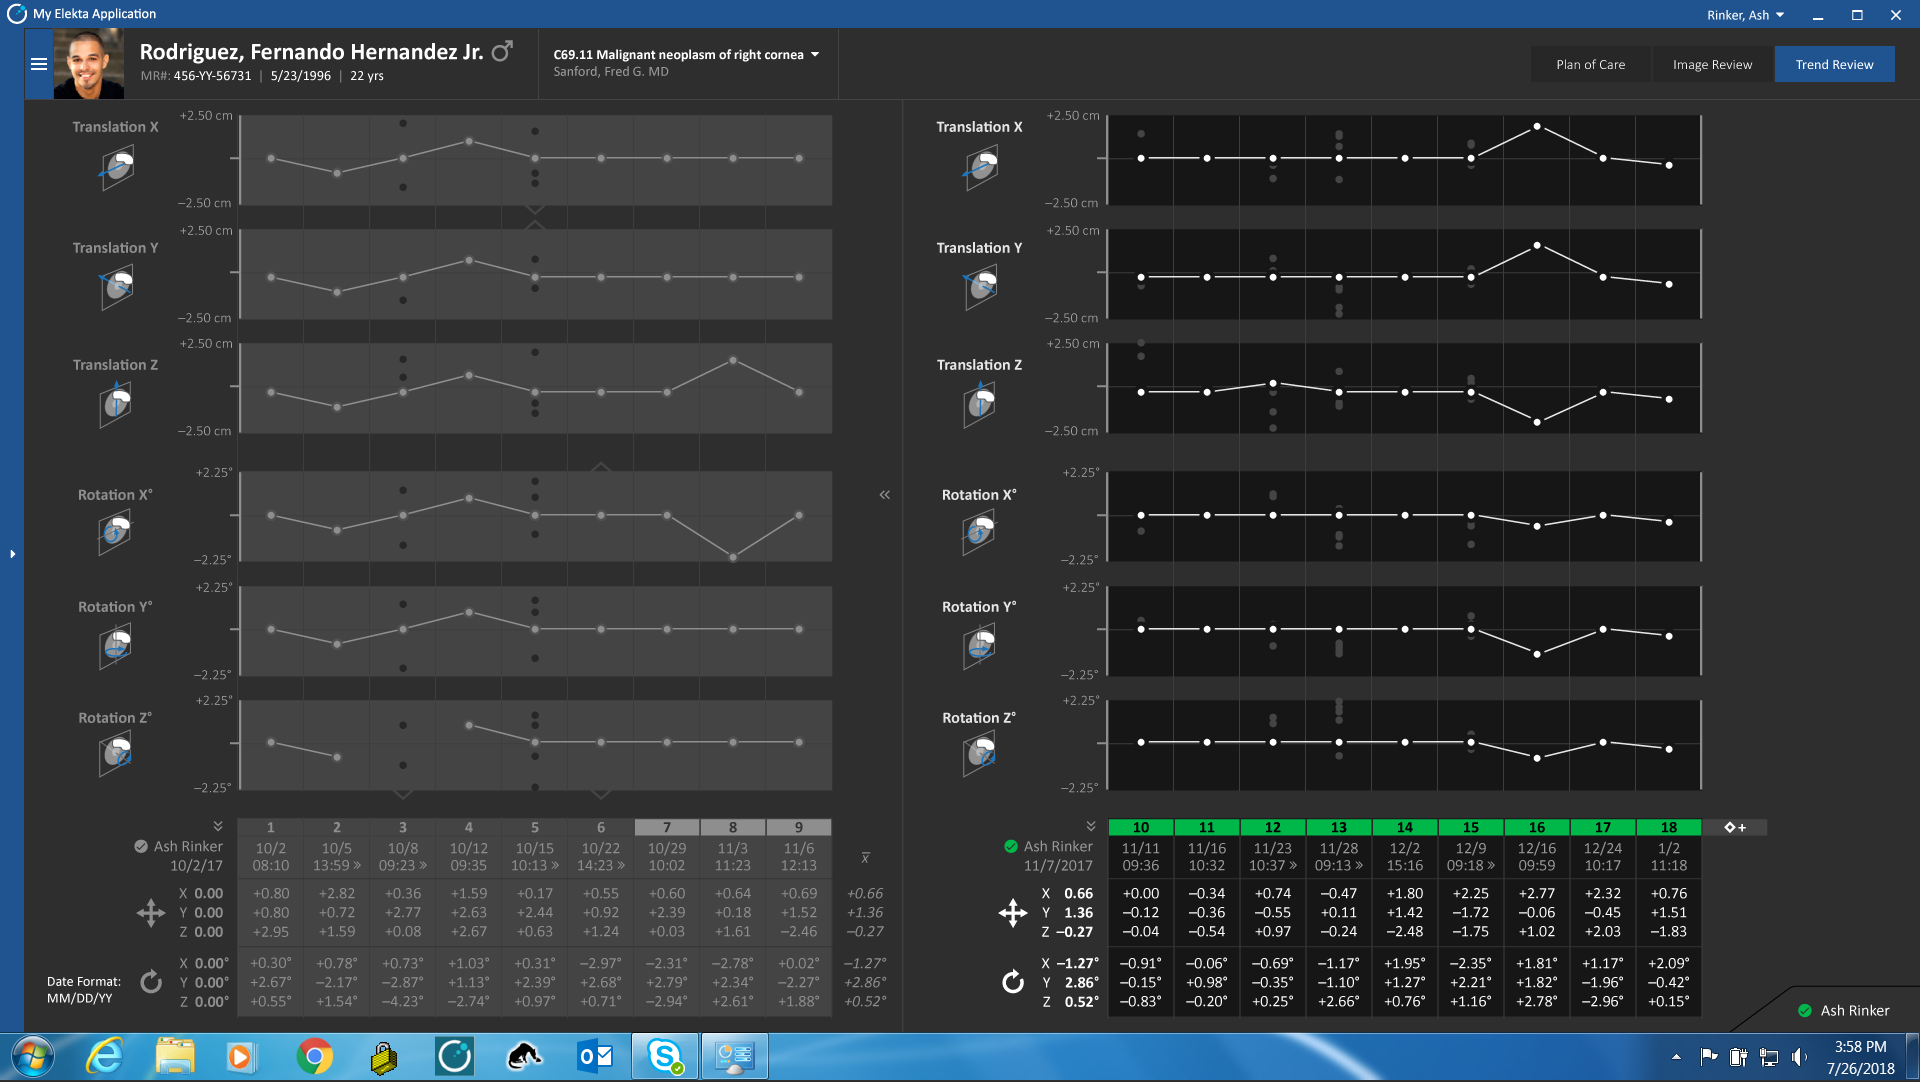The width and height of the screenshot is (1920, 1082).
Task: Toggle the green Ash Rinker checkmark on right table
Action: point(1011,845)
